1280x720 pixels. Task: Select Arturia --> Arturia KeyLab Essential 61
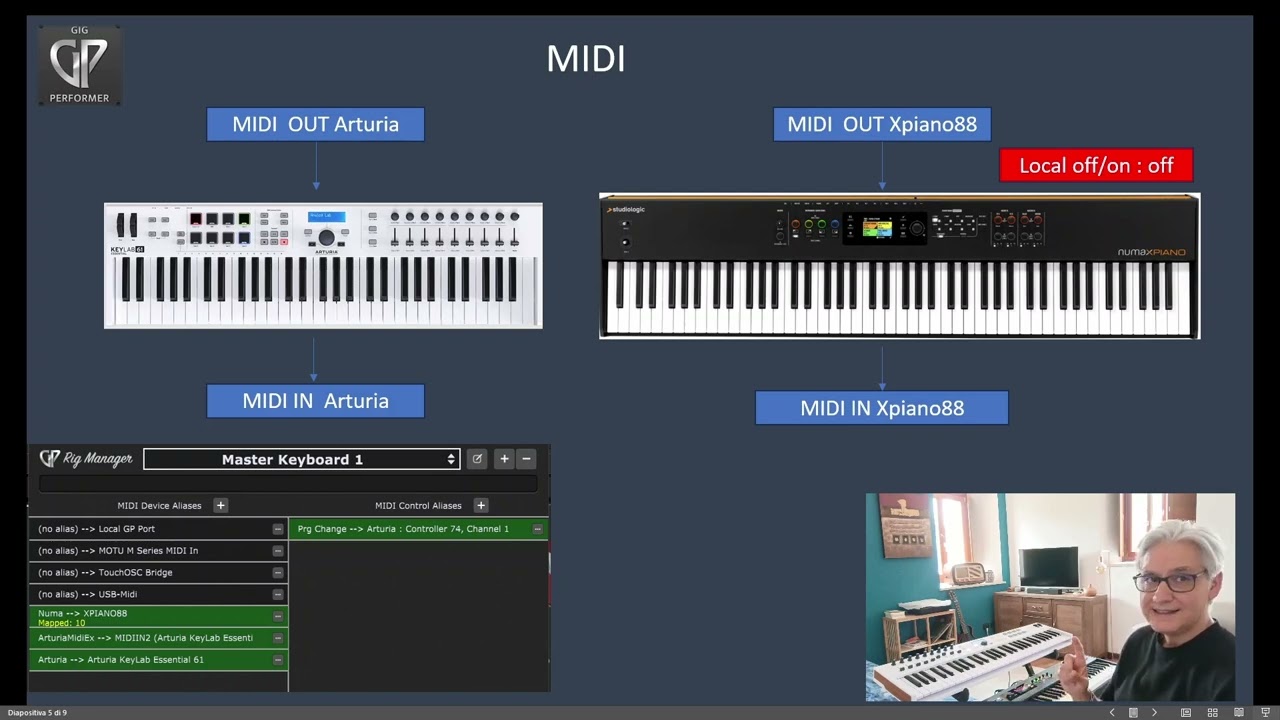coord(159,660)
